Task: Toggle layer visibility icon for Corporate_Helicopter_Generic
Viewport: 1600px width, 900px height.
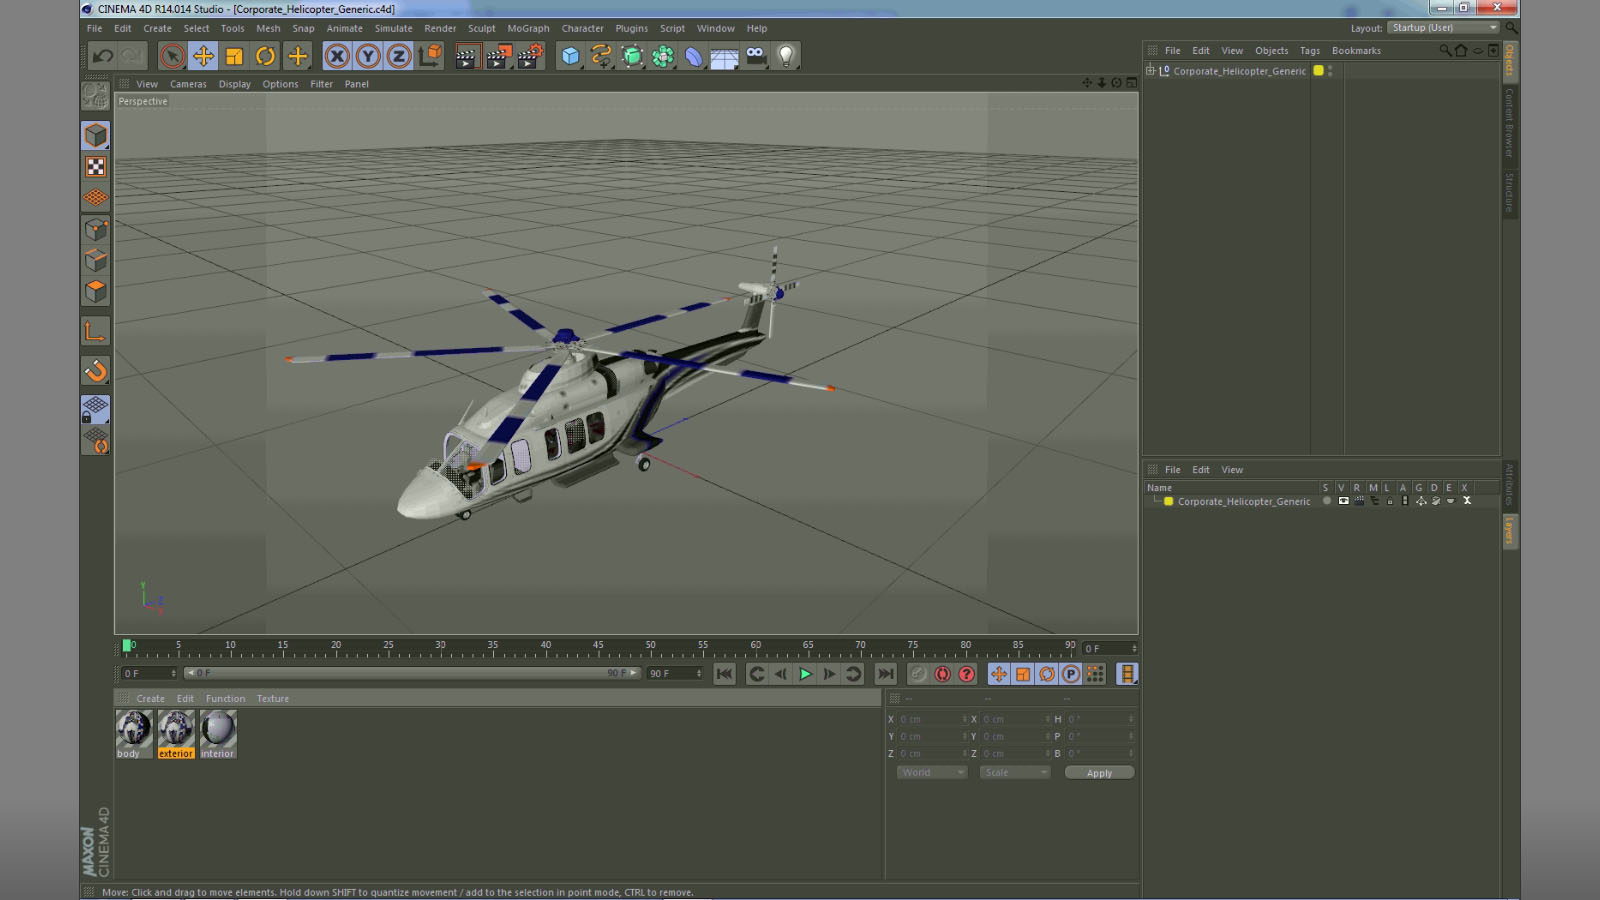Action: (x=1343, y=501)
